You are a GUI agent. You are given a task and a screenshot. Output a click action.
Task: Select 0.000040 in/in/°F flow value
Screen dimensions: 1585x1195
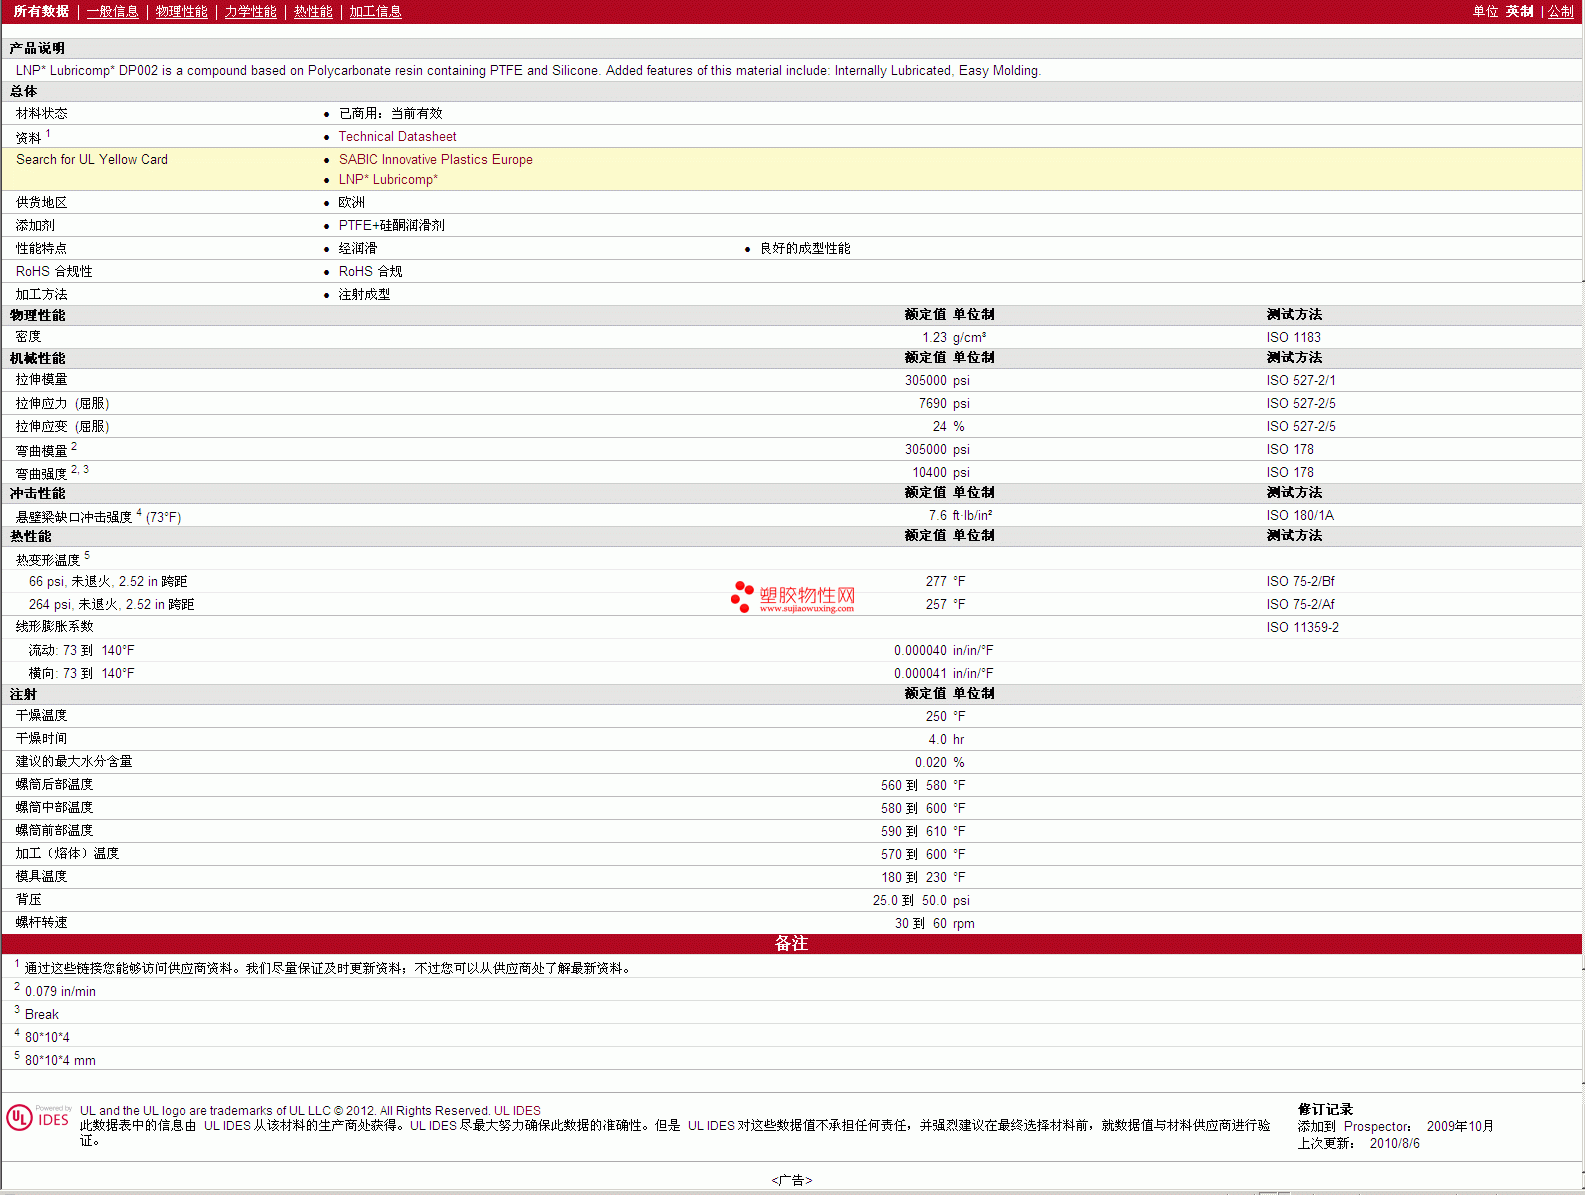coord(943,650)
